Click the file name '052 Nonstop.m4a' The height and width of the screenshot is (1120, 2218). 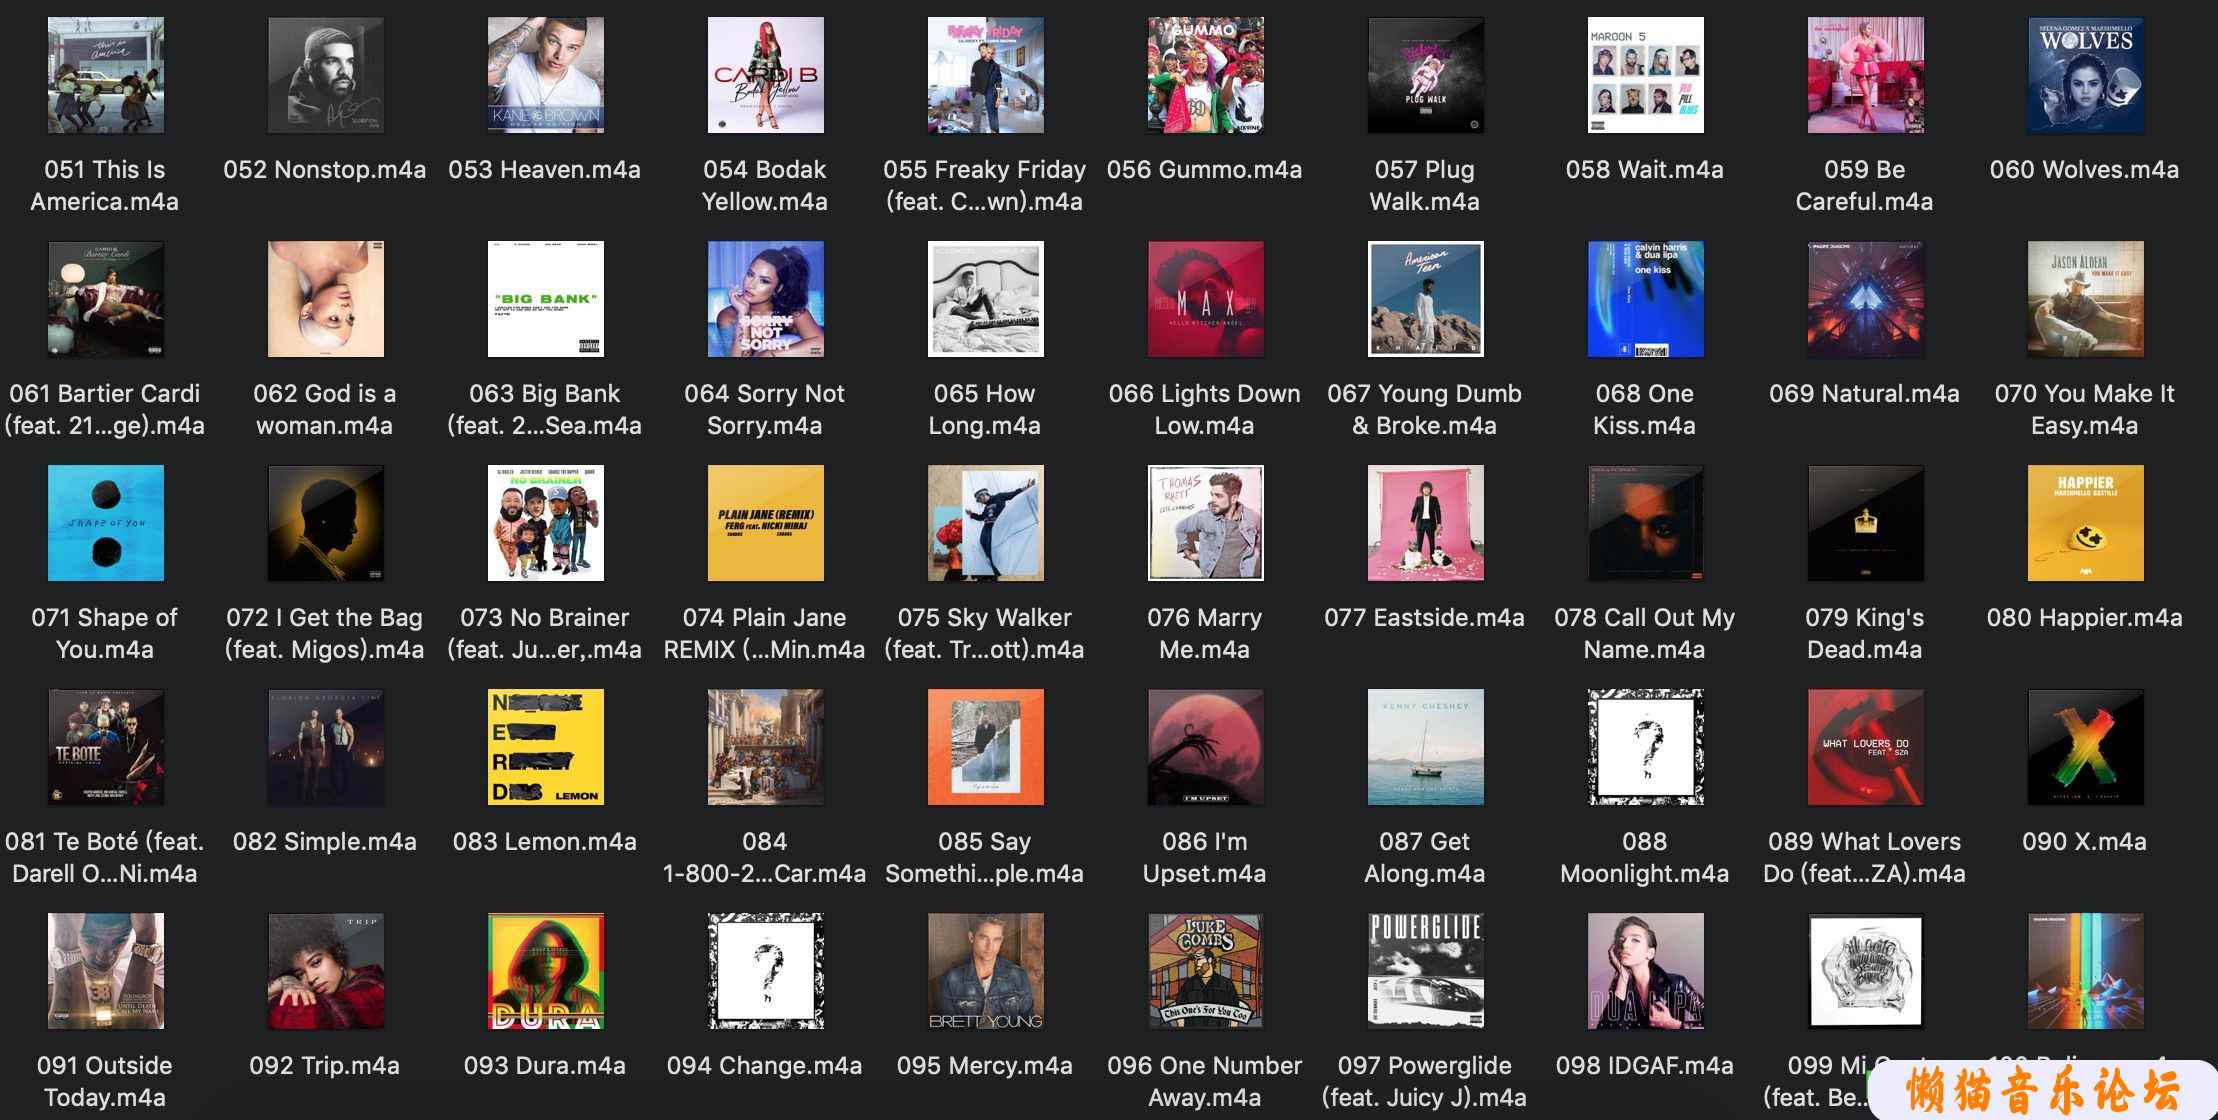click(325, 170)
